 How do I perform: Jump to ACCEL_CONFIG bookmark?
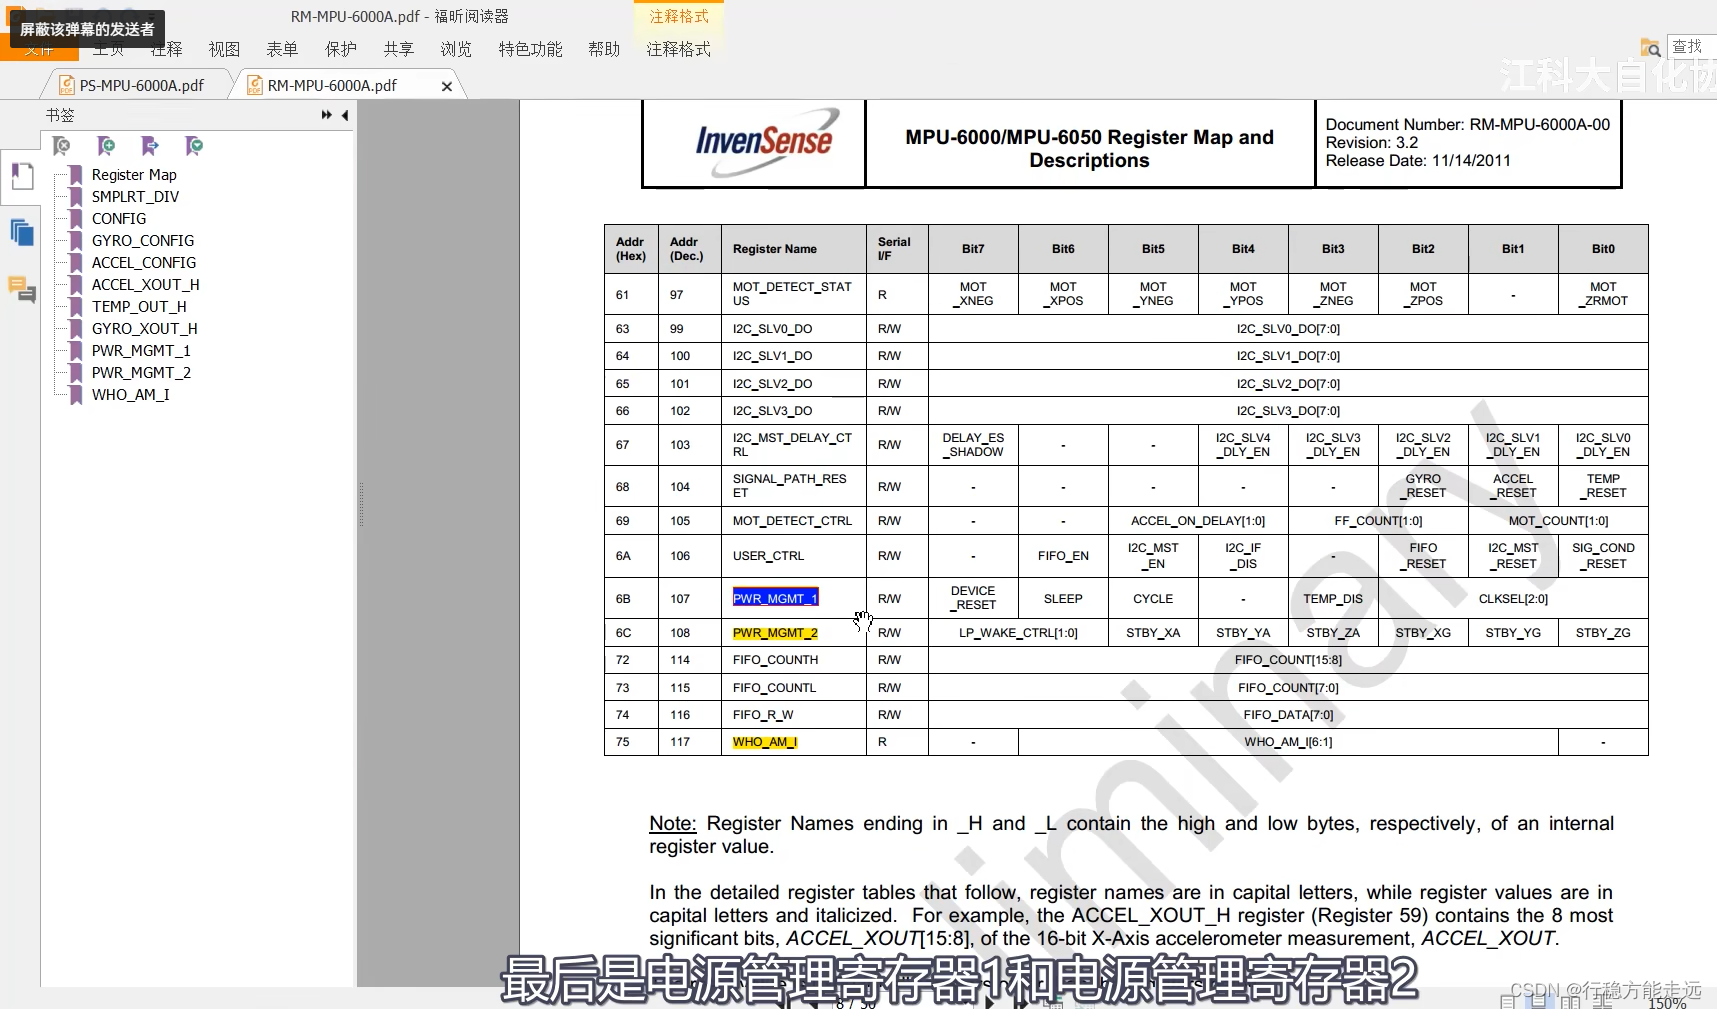click(144, 263)
